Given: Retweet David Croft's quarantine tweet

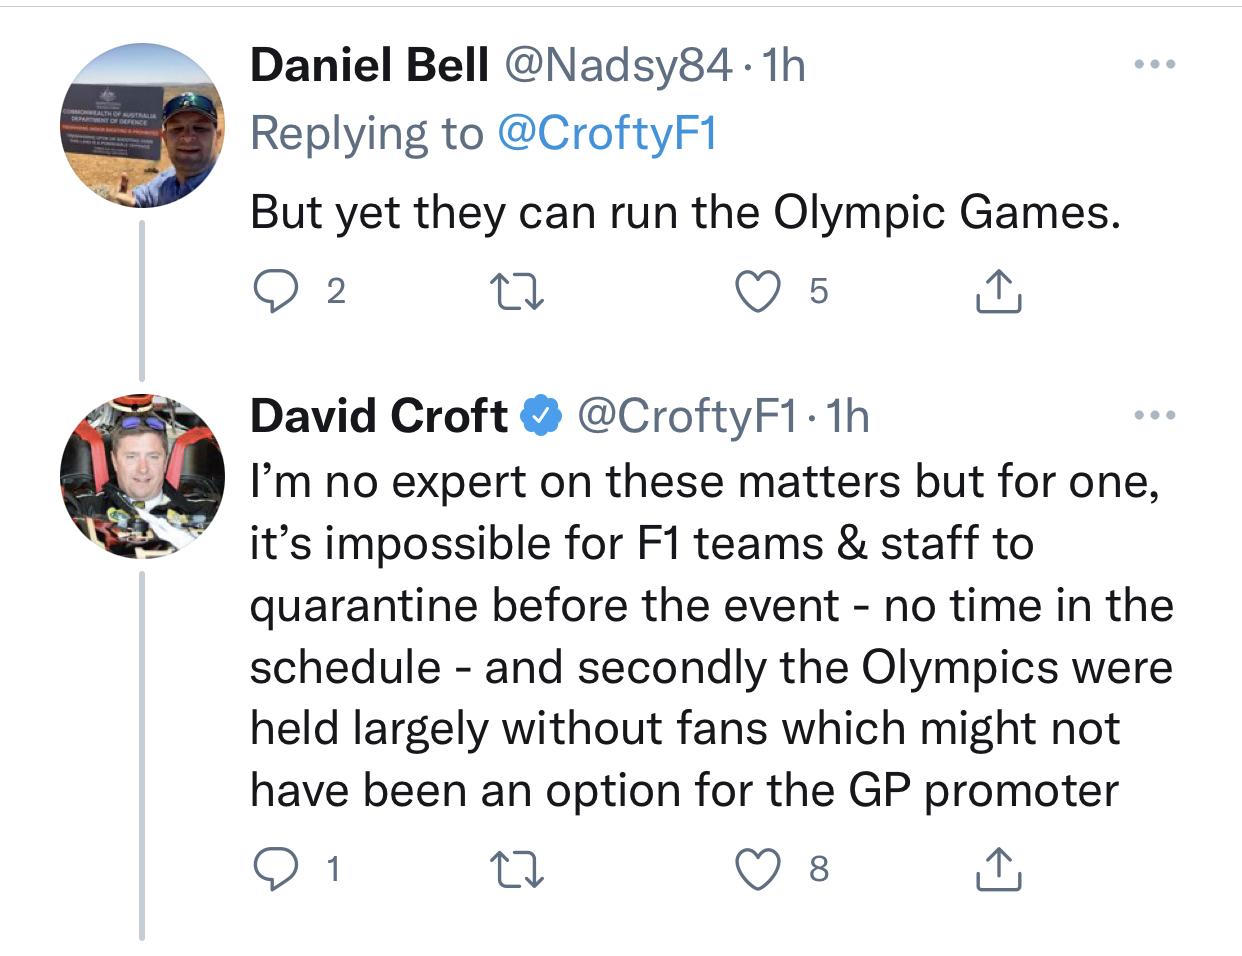Looking at the screenshot, I should pos(516,869).
